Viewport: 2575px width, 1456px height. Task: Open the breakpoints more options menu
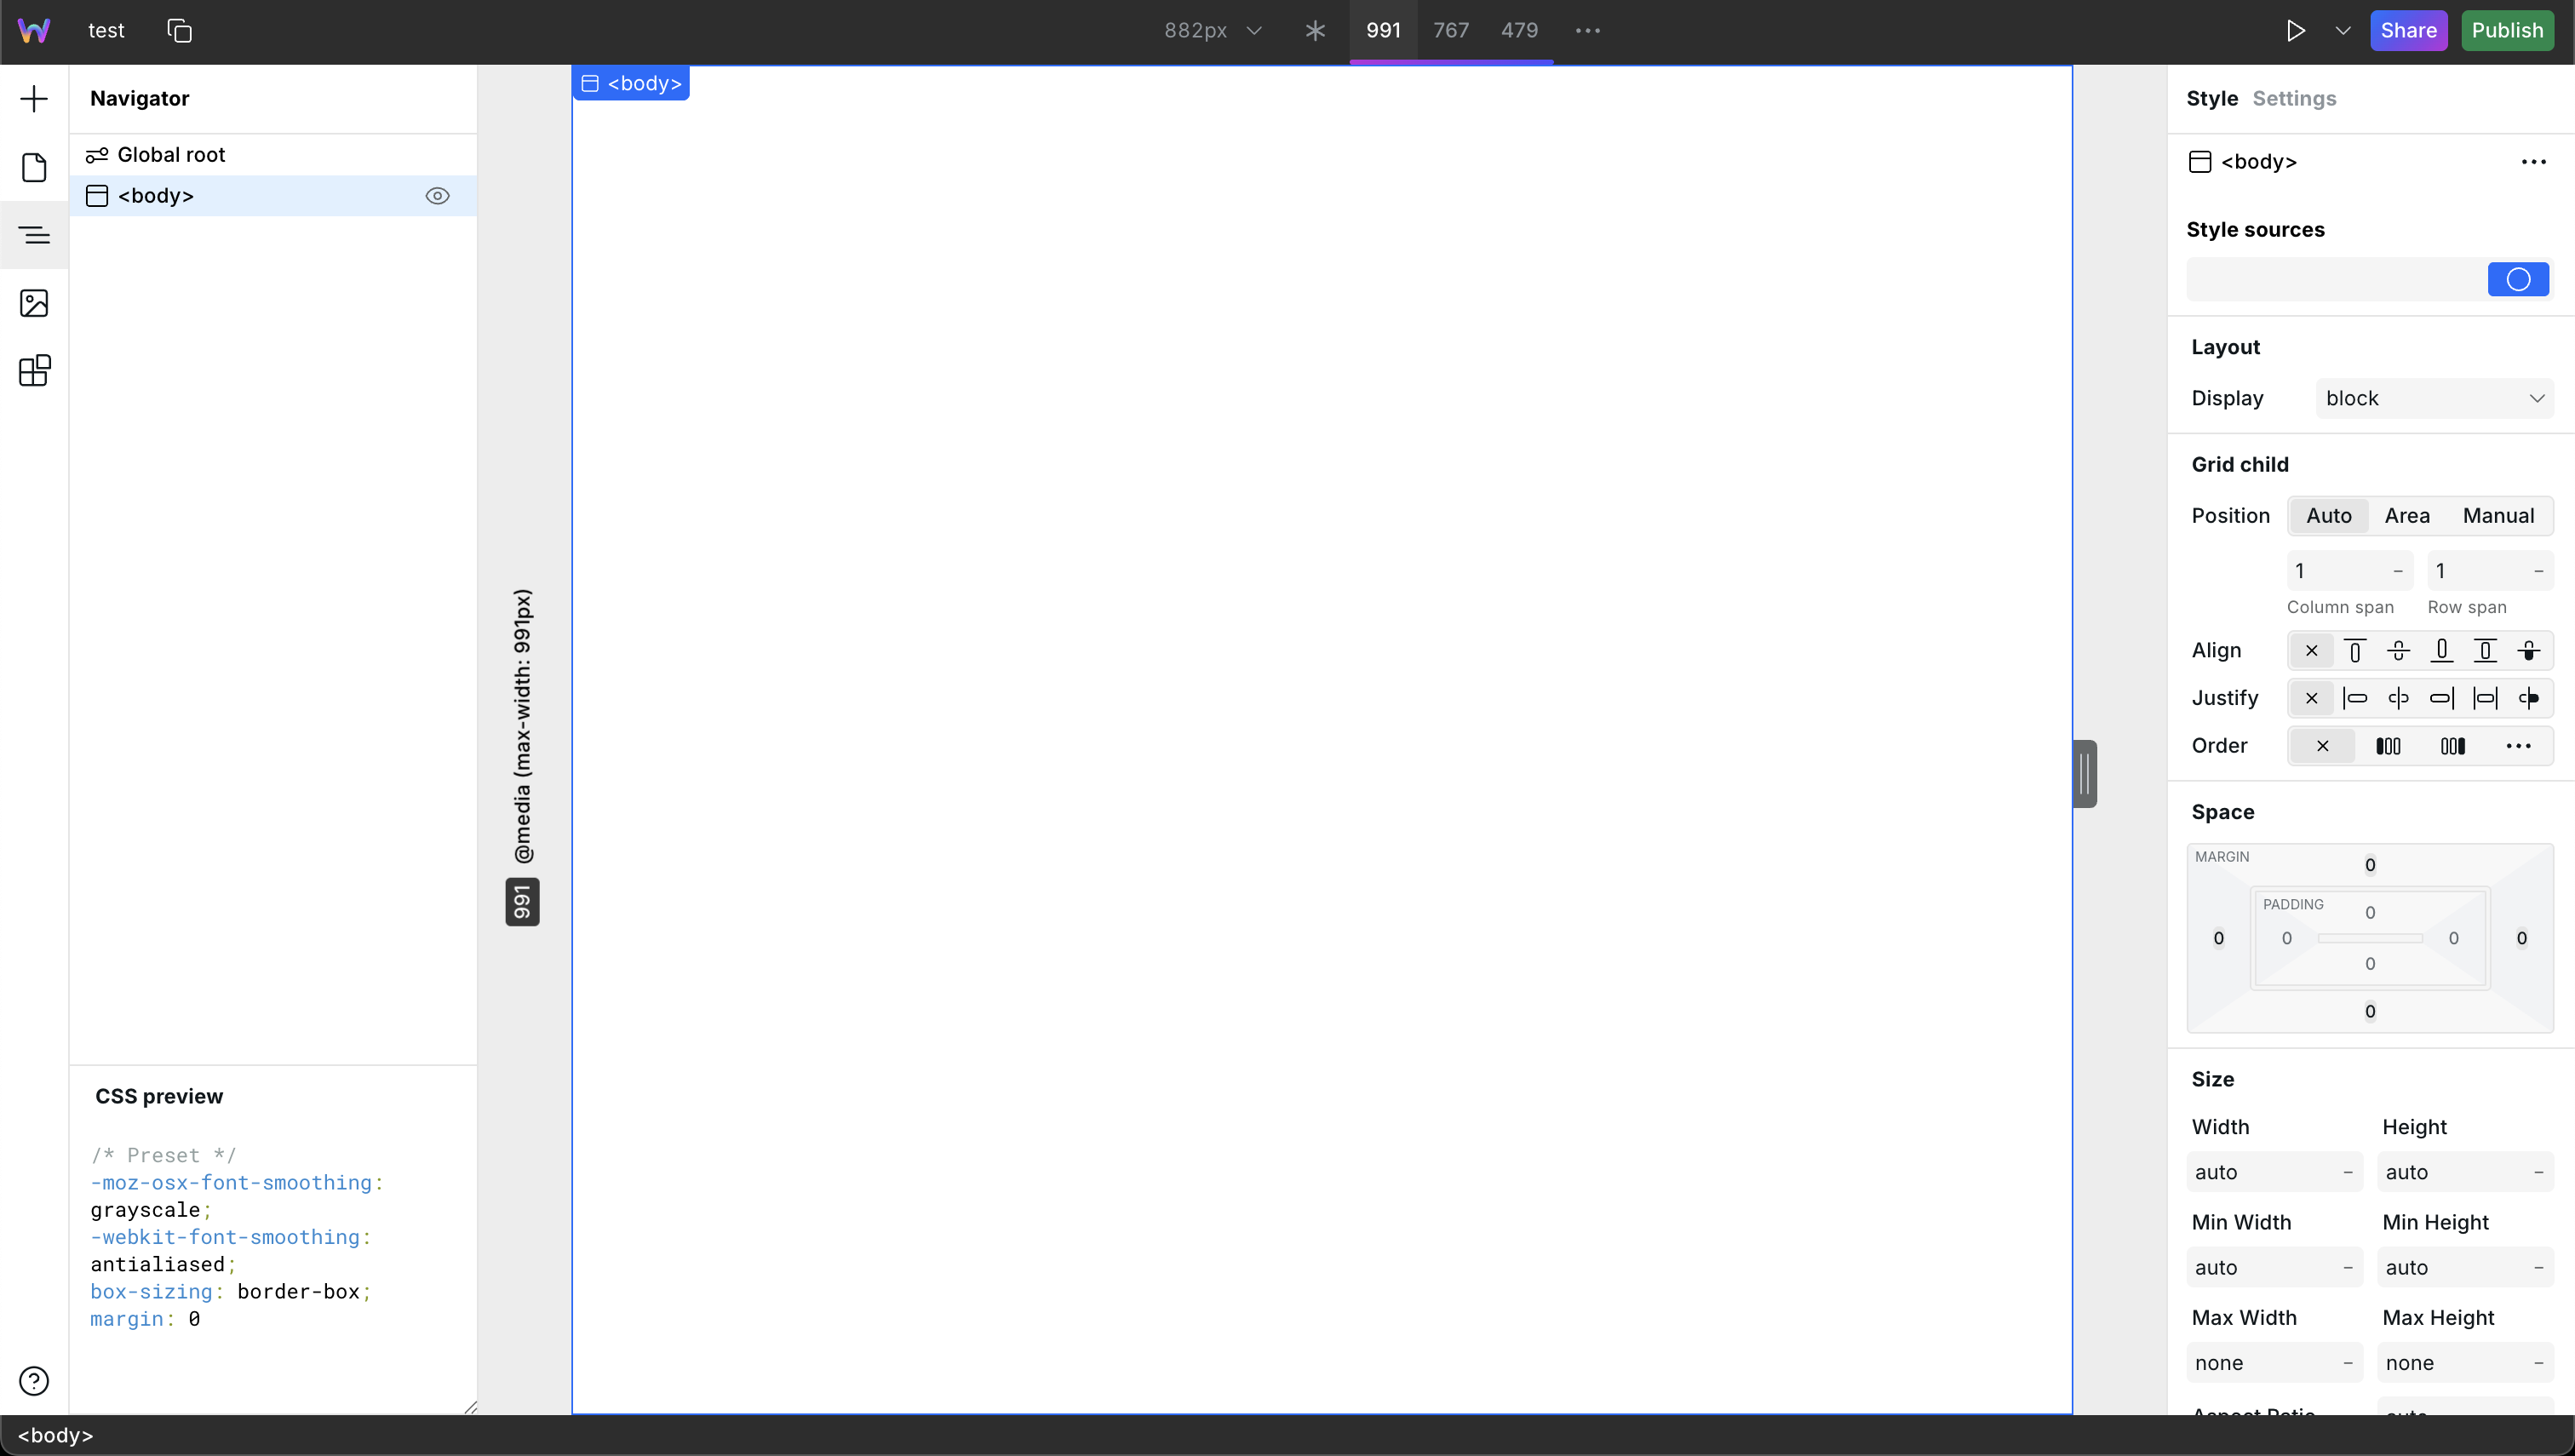pos(1588,31)
